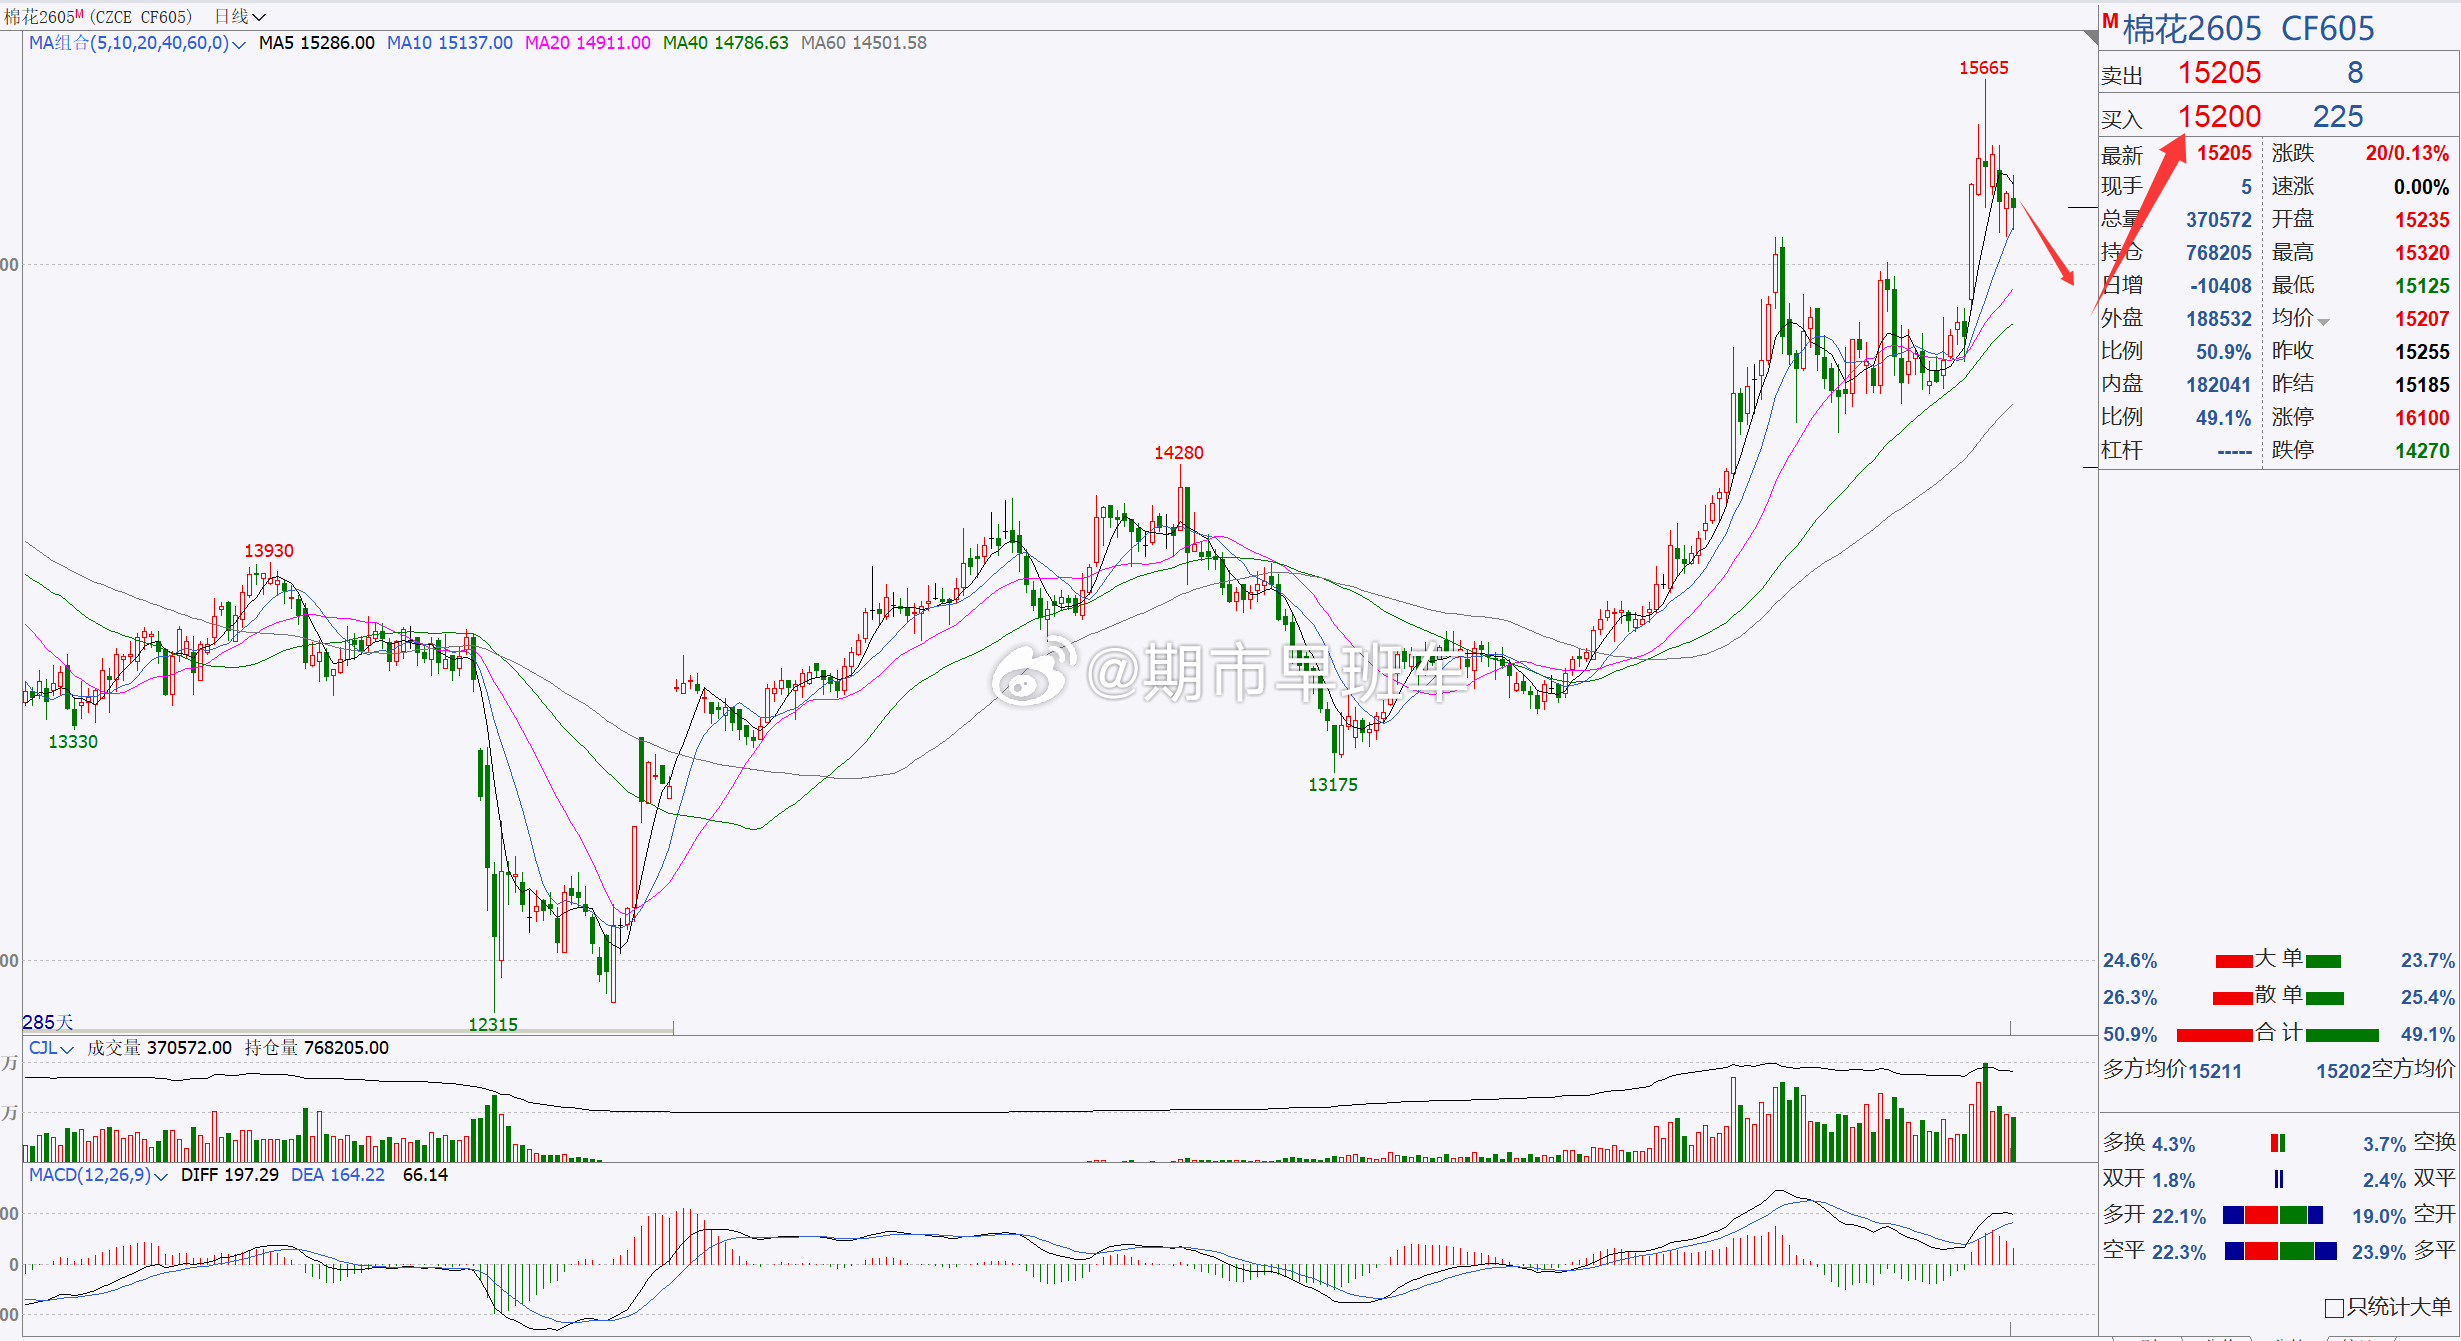Screen dimensions: 2461x1341
Task: Click the 均价 small arrow expander
Action: (x=2324, y=322)
